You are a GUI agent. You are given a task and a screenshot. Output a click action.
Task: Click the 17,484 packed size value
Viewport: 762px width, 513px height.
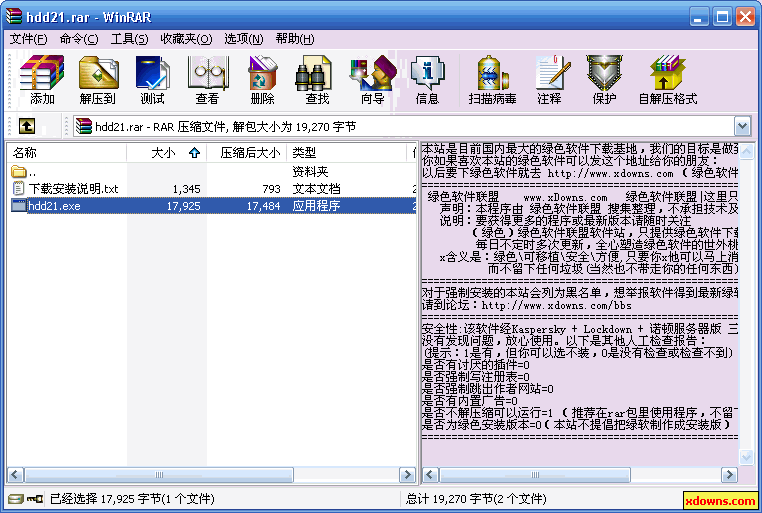coord(263,206)
